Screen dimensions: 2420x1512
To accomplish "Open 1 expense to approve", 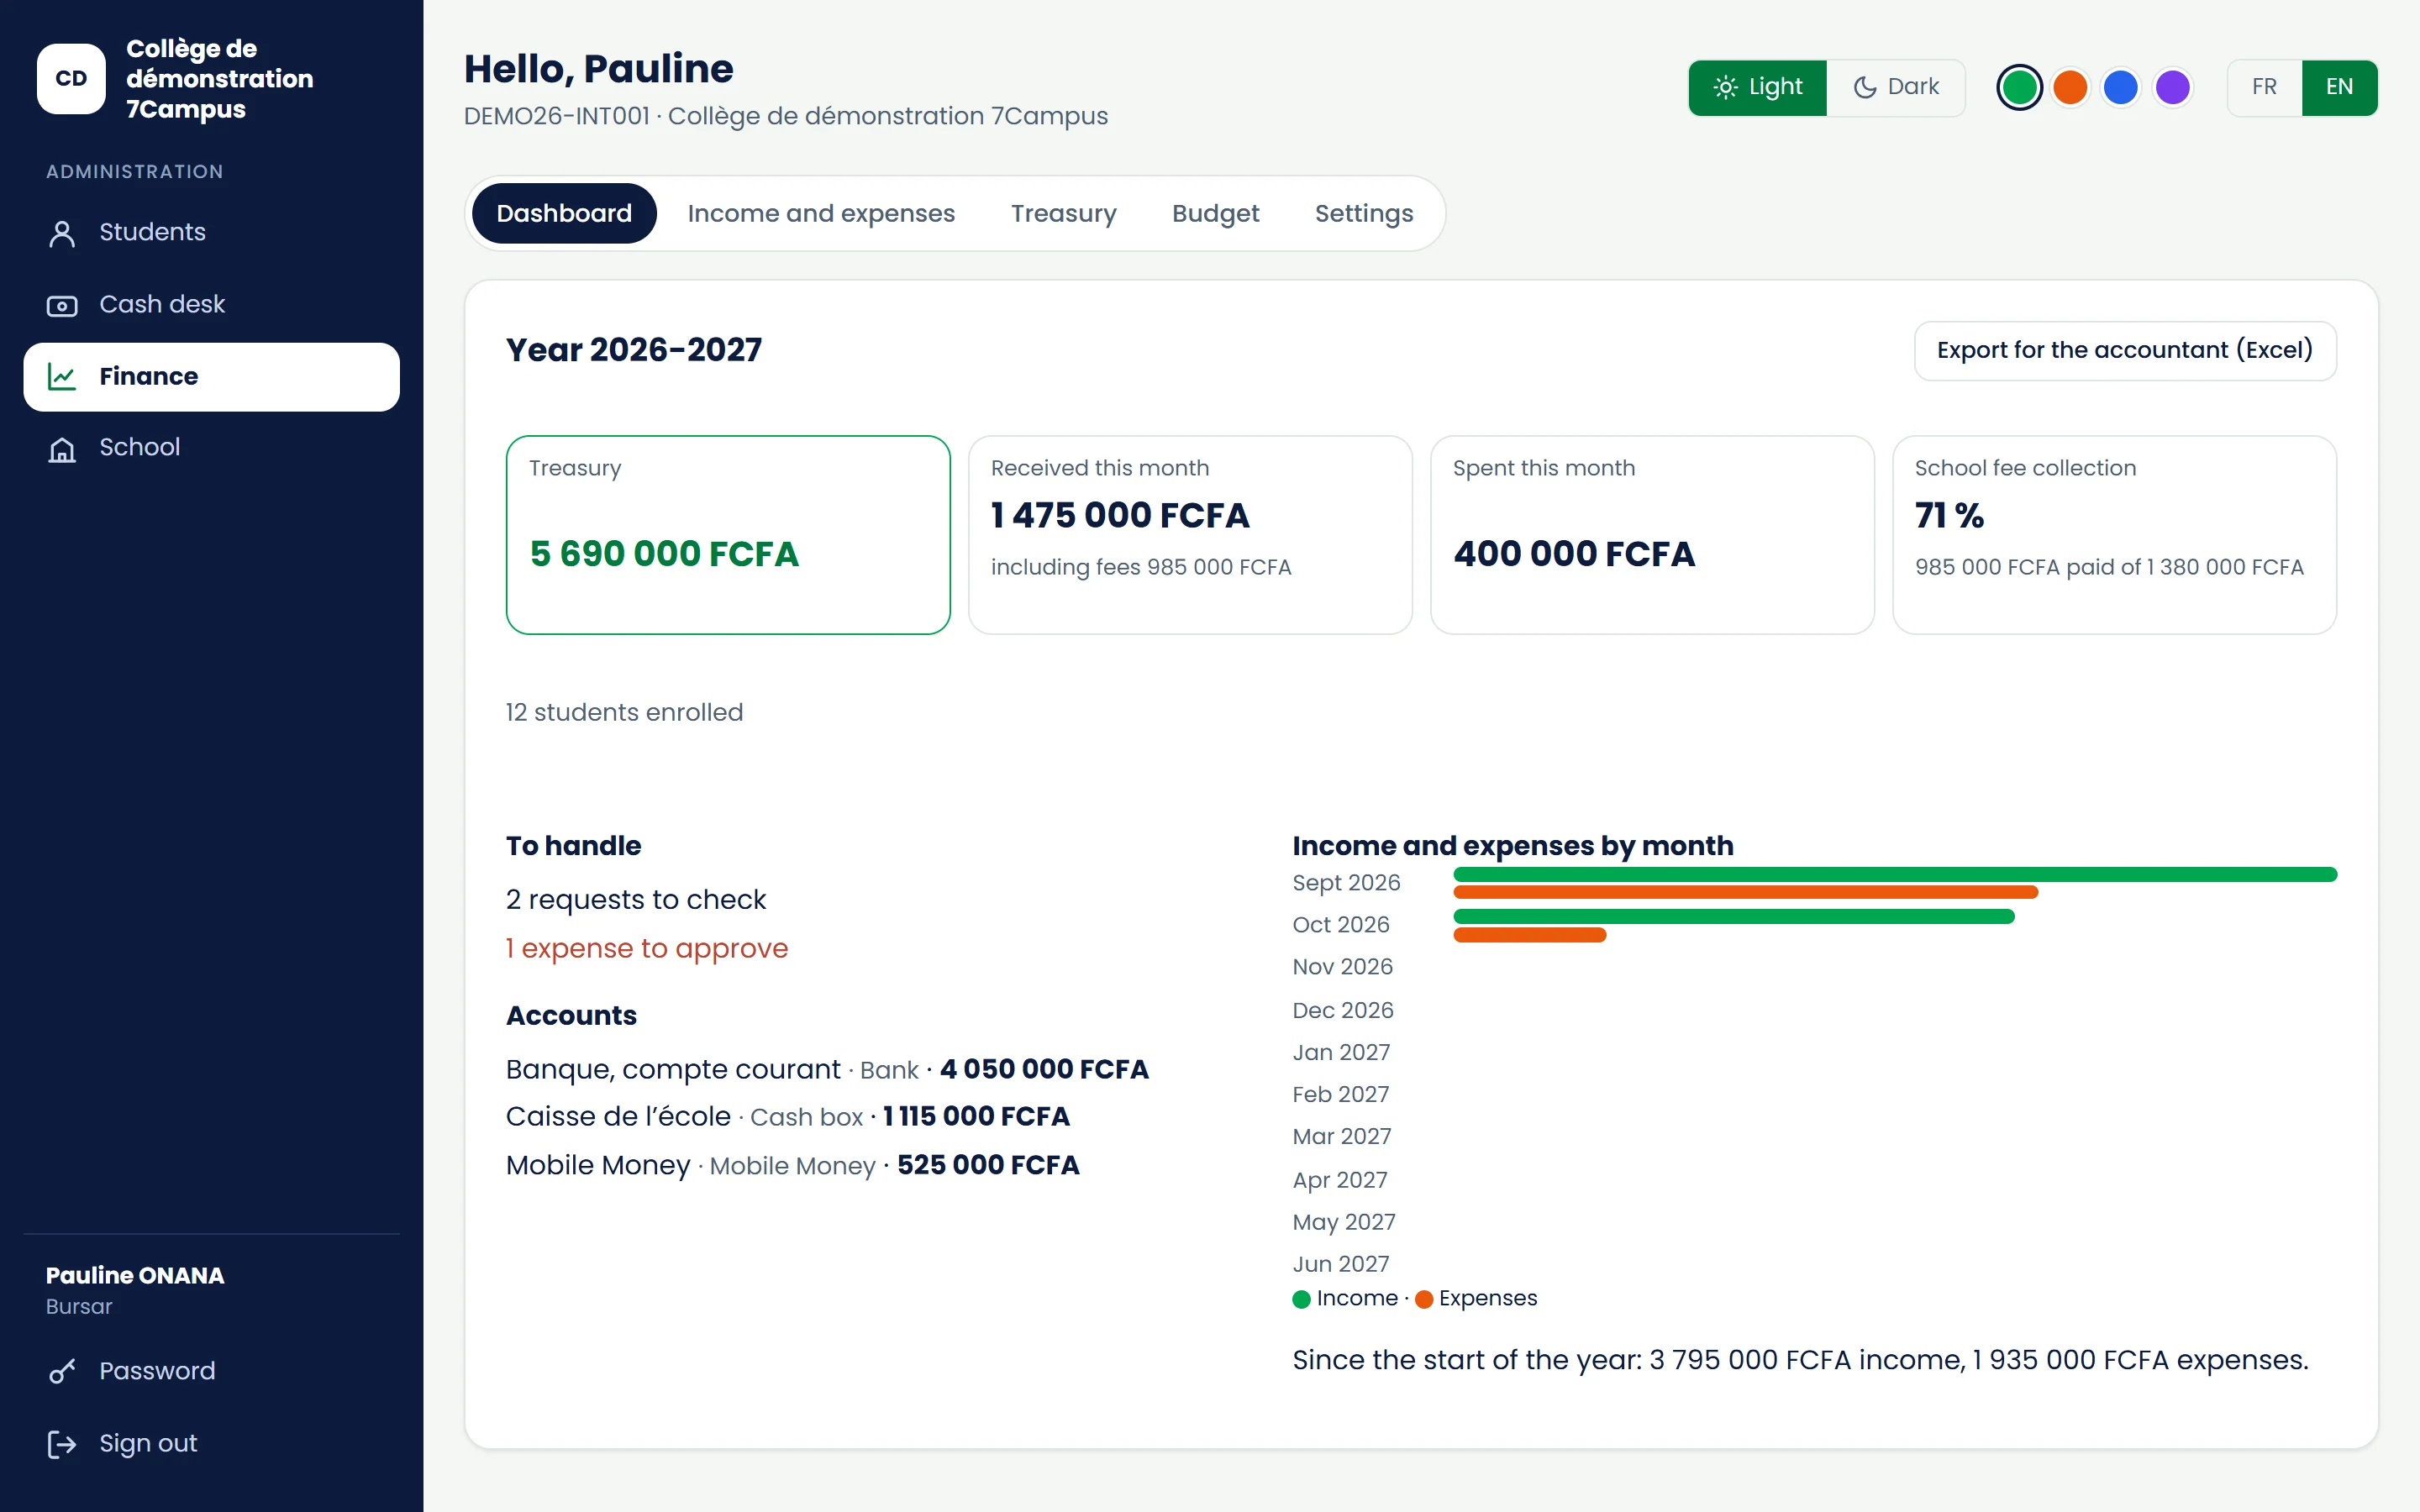I will tap(647, 948).
